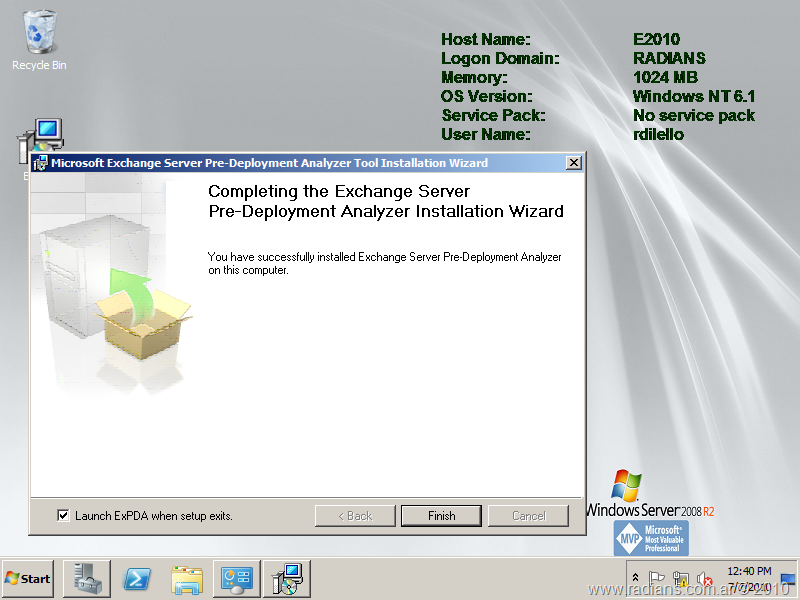800x600 pixels.
Task: Close the Installation Wizard window
Action: (x=573, y=163)
